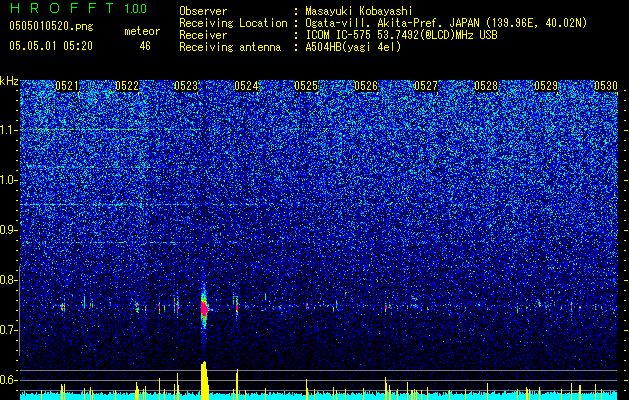Click the large red meteor echo after 0523
Screen dimensions: 629x400
click(204, 308)
